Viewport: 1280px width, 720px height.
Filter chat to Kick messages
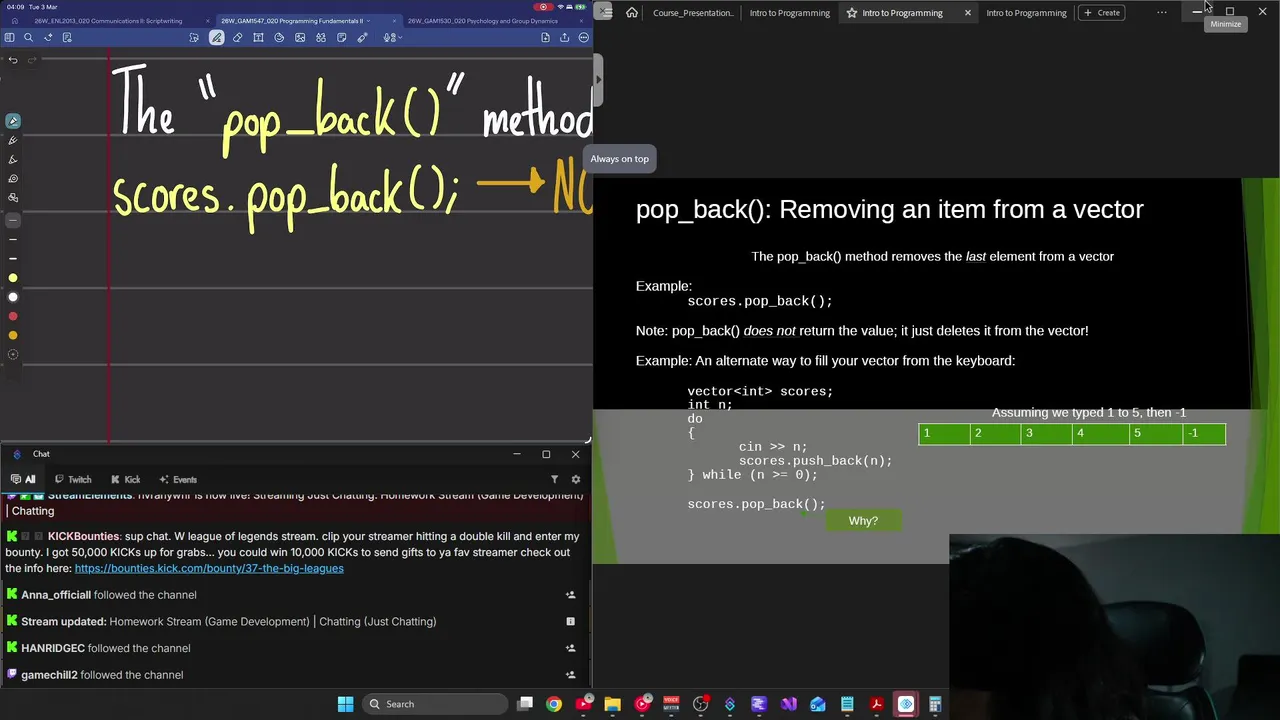[125, 479]
